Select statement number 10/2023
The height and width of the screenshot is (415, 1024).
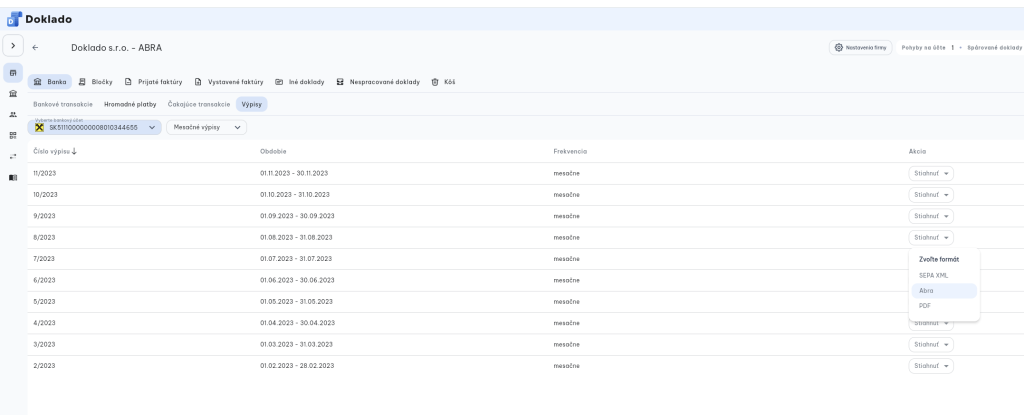click(x=46, y=195)
